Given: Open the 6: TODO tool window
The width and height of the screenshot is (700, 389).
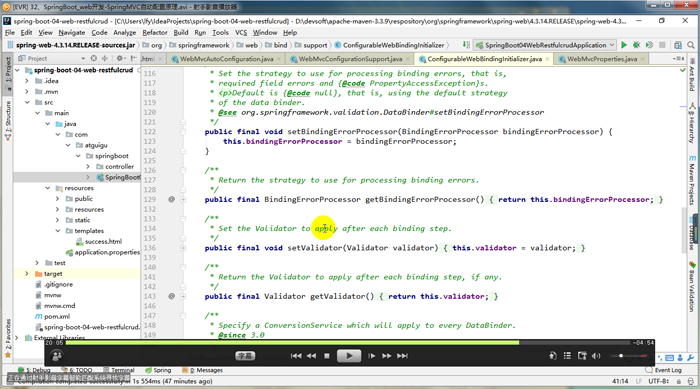Looking at the screenshot, I should [x=77, y=370].
